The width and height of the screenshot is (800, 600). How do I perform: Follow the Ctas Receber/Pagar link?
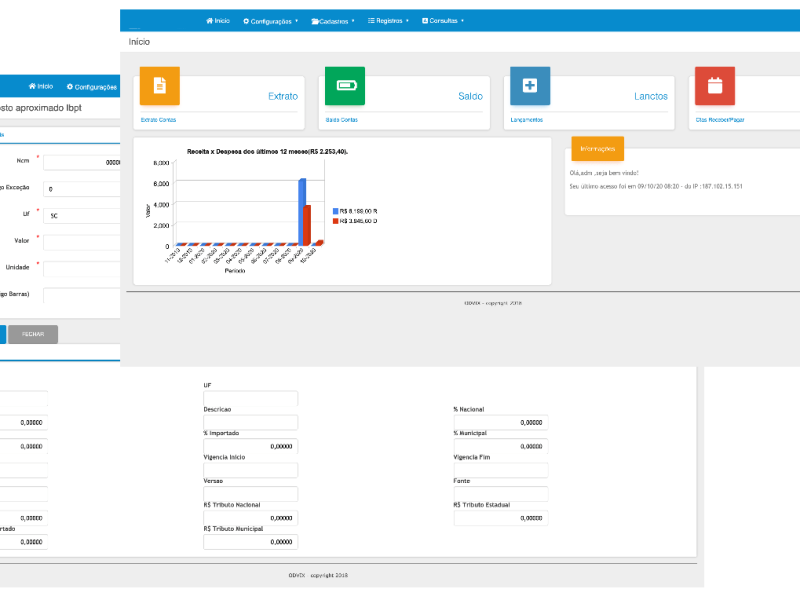720,120
